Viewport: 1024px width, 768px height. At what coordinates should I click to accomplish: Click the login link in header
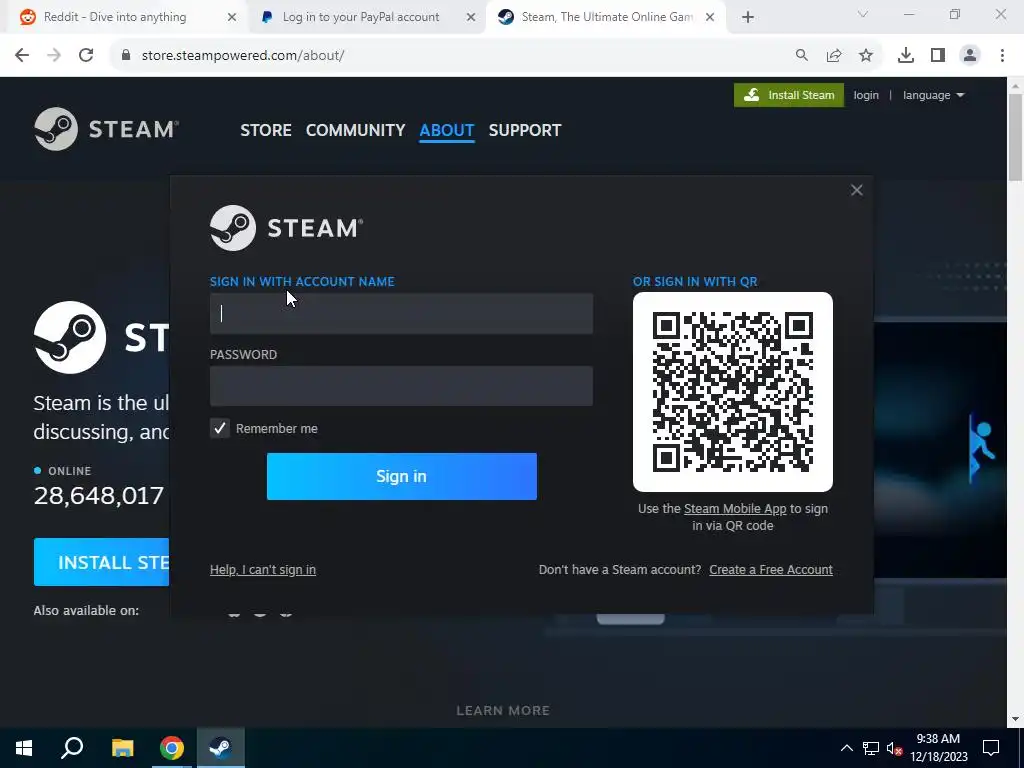(x=866, y=95)
